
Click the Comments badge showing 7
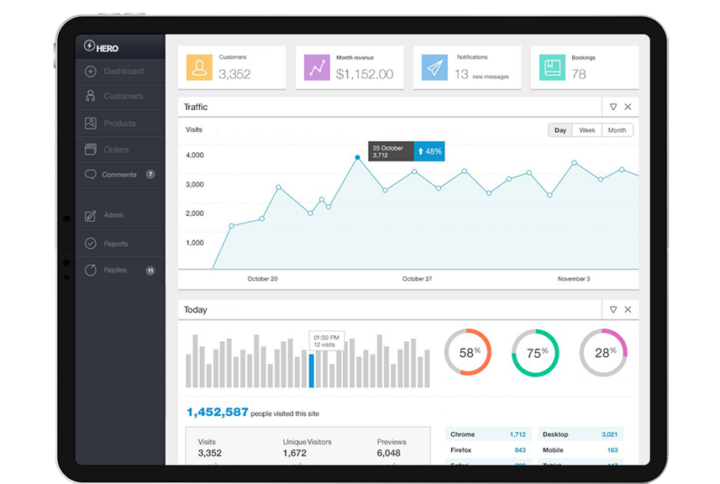(150, 174)
